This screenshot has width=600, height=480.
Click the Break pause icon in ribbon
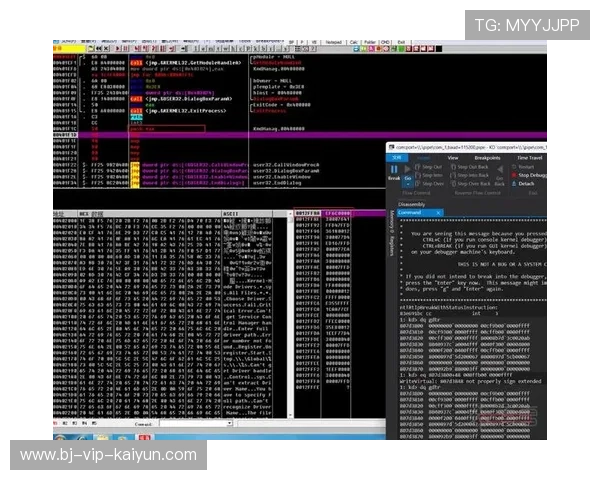point(394,171)
